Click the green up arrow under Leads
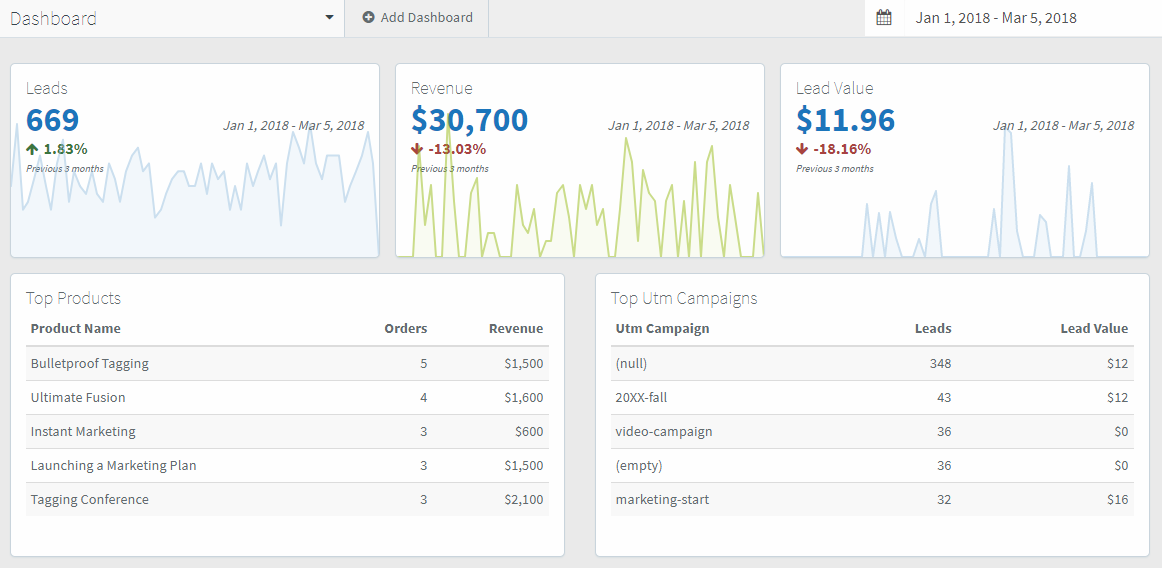 coord(32,149)
